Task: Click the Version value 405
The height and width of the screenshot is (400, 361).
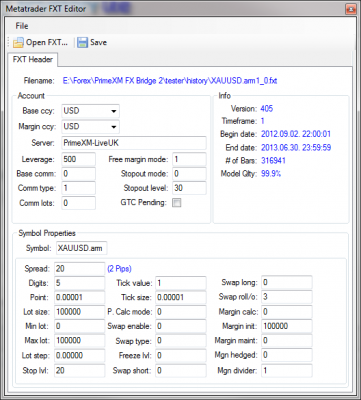Action: click(267, 109)
